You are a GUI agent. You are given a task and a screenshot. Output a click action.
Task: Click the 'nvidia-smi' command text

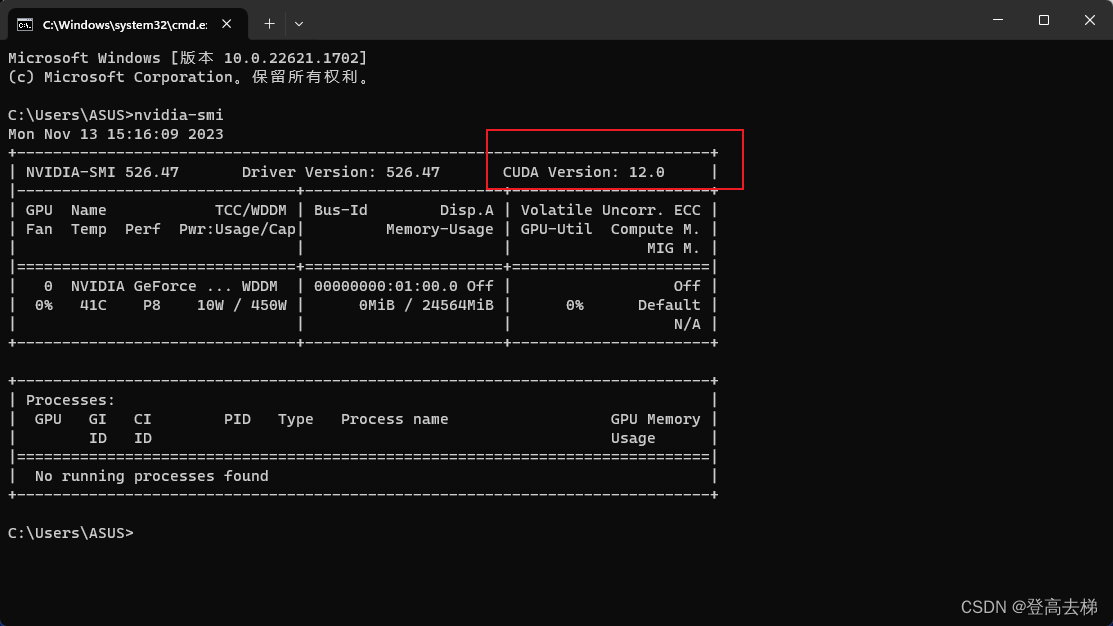[x=178, y=115]
